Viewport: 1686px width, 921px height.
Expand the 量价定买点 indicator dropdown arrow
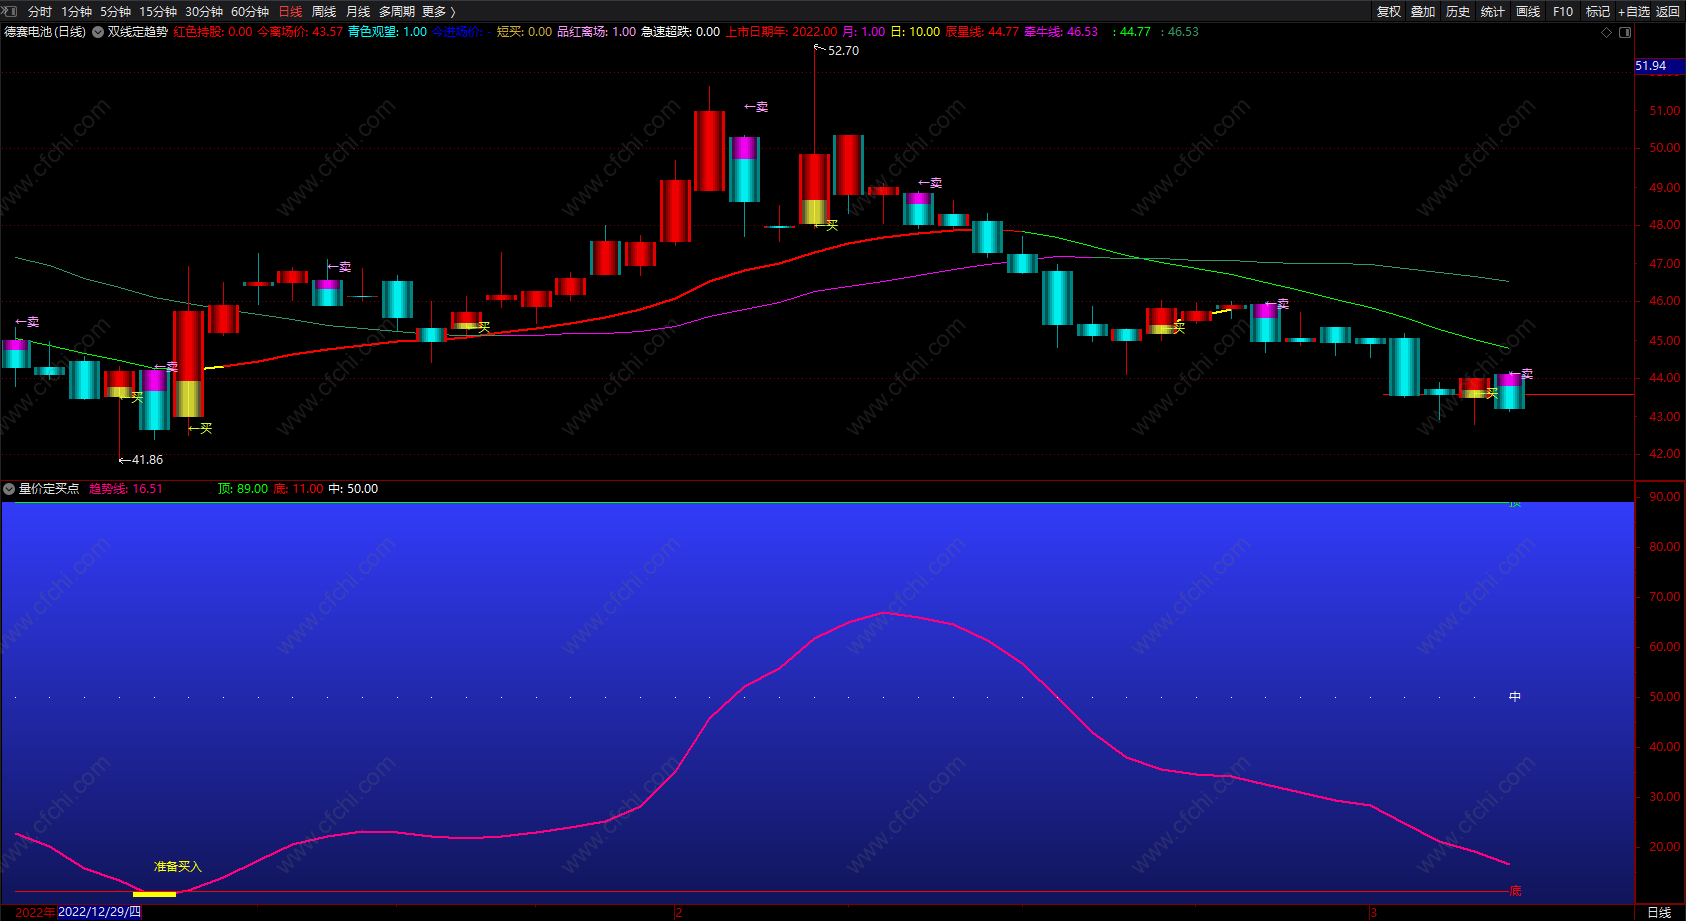[9, 489]
